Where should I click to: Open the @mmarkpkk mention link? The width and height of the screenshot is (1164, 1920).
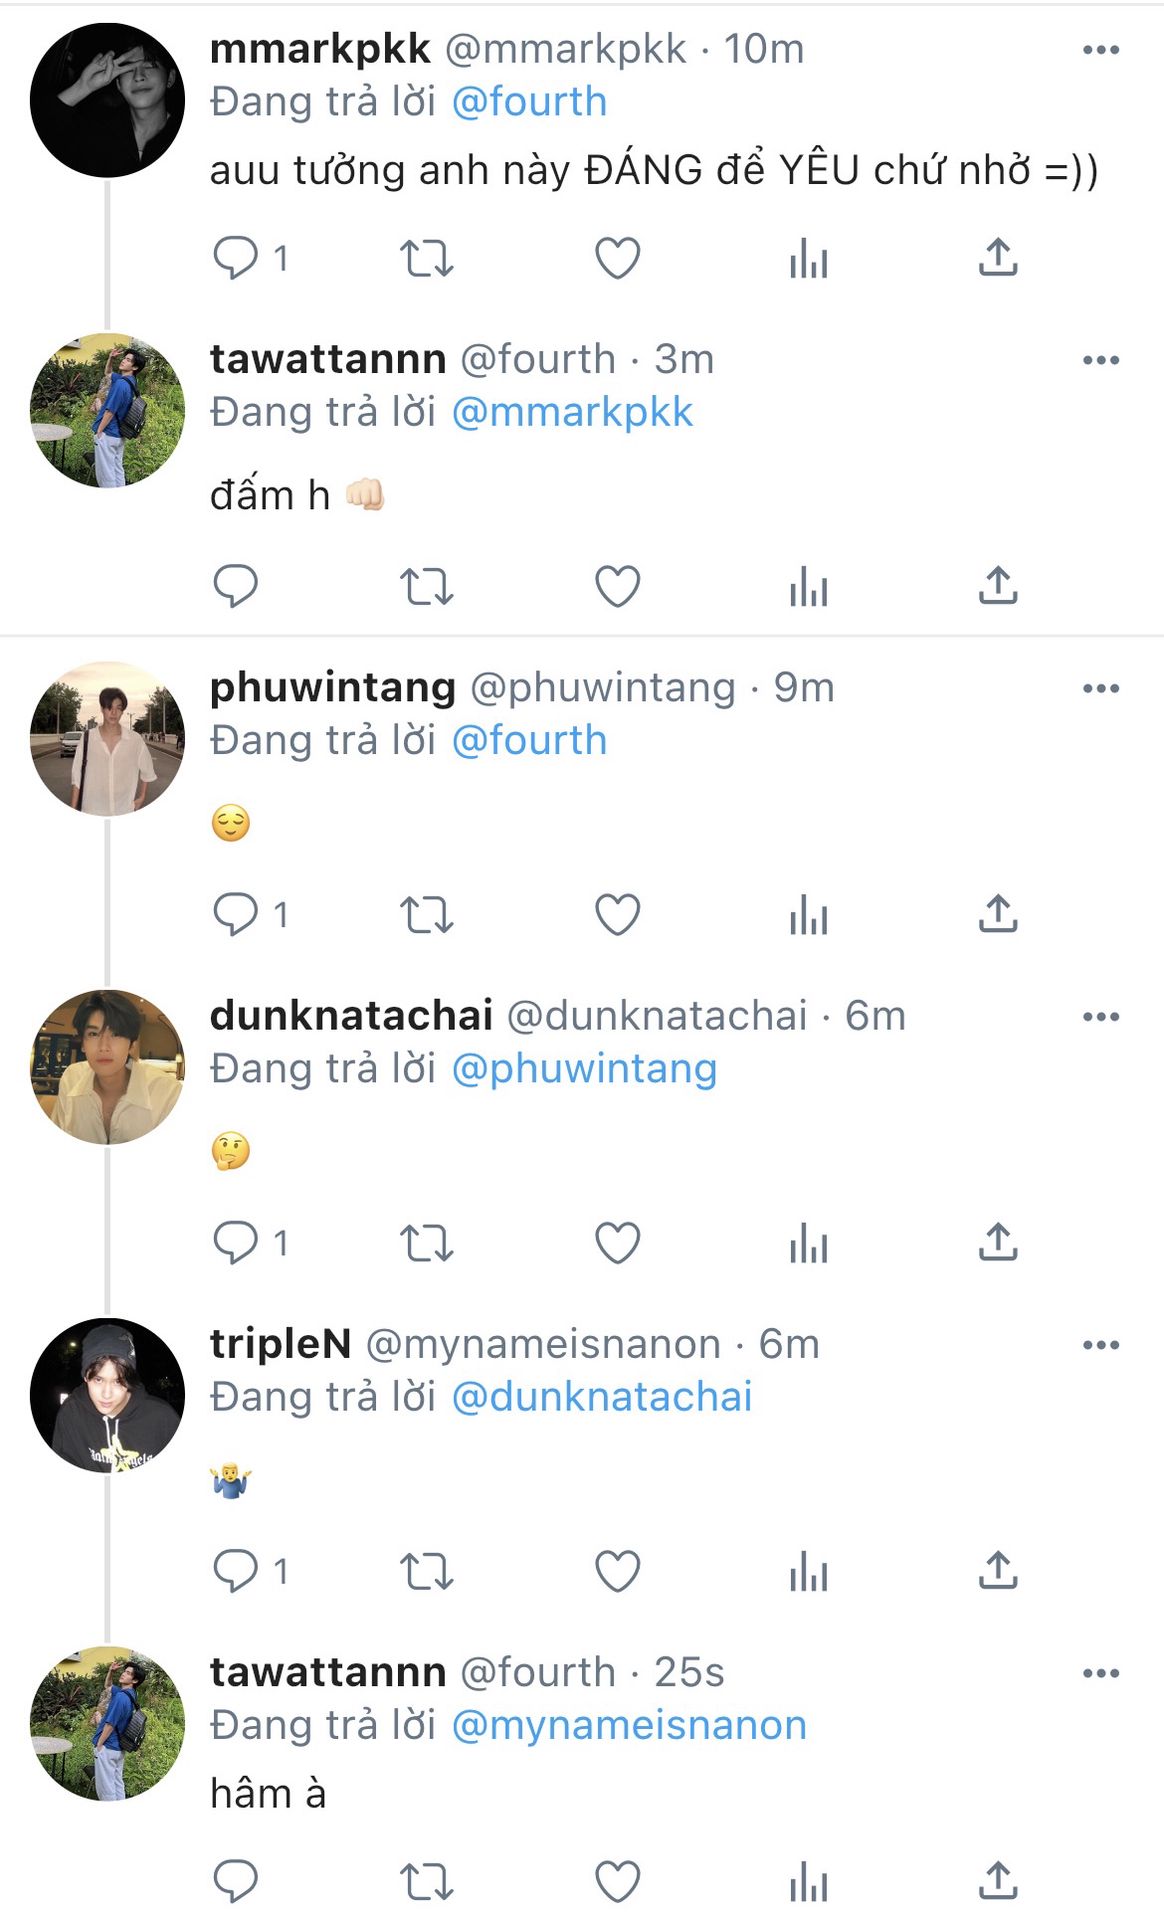(x=572, y=412)
